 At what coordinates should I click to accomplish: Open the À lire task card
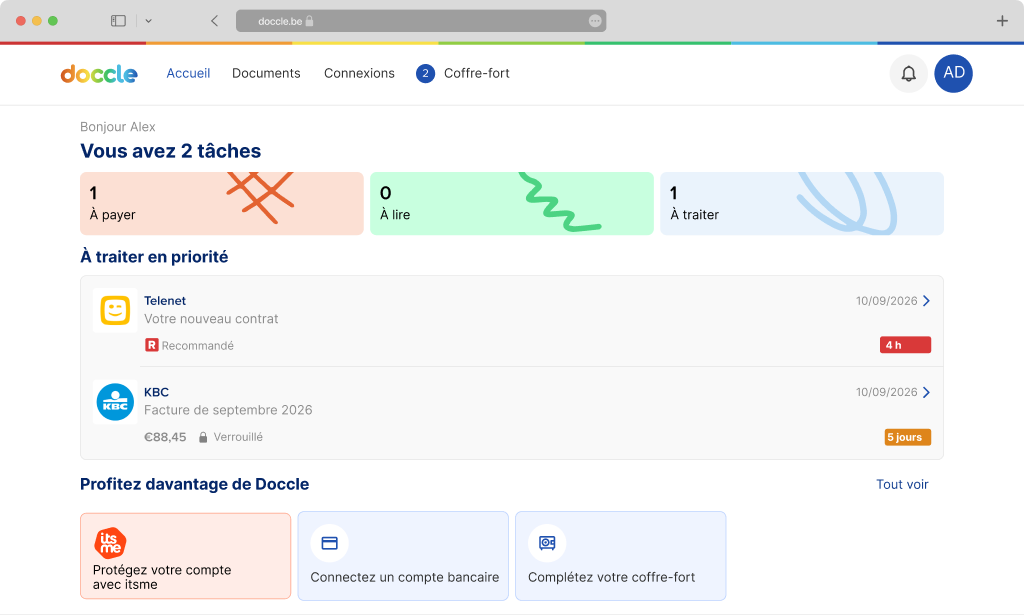point(511,204)
